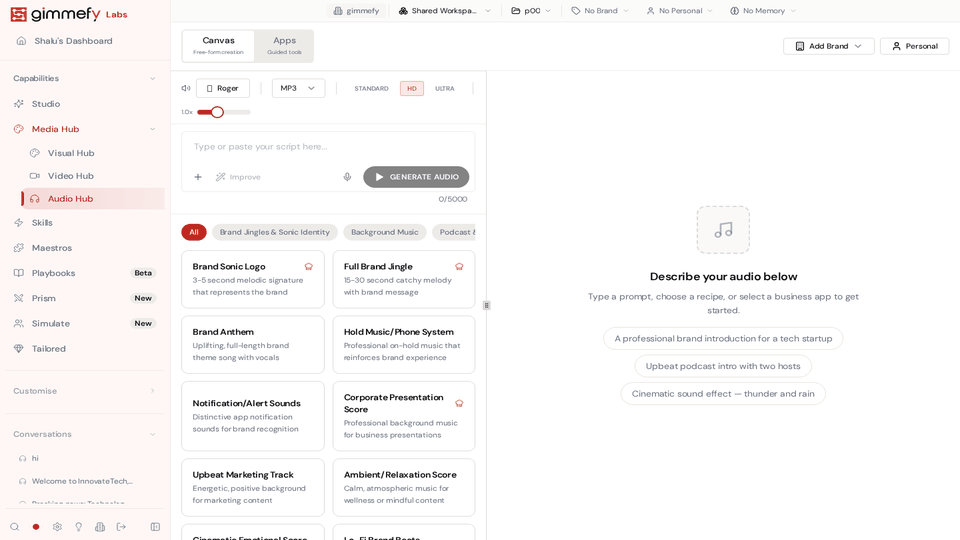The height and width of the screenshot is (540, 960).
Task: Click the playback speed slider
Action: [224, 112]
